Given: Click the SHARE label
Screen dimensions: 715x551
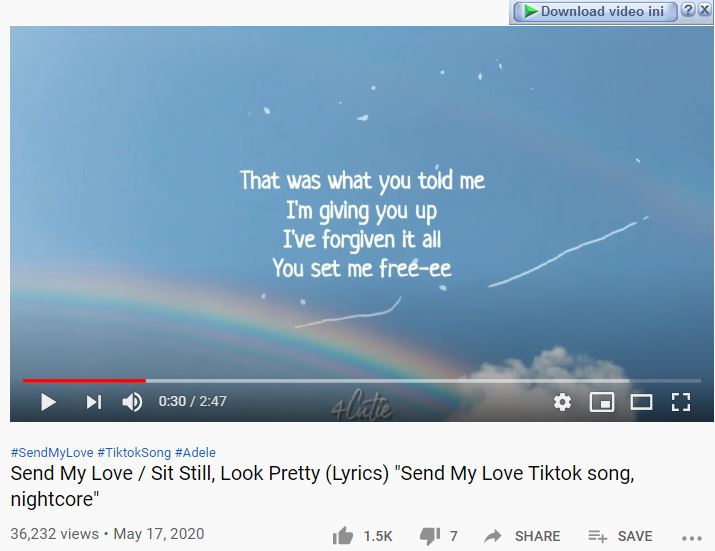Looking at the screenshot, I should point(538,536).
